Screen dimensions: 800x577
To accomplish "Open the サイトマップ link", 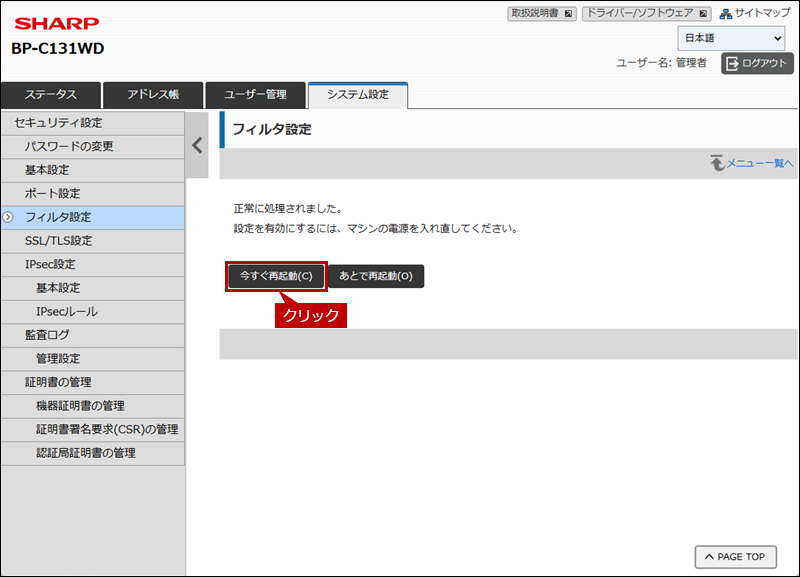I will pyautogui.click(x=755, y=14).
